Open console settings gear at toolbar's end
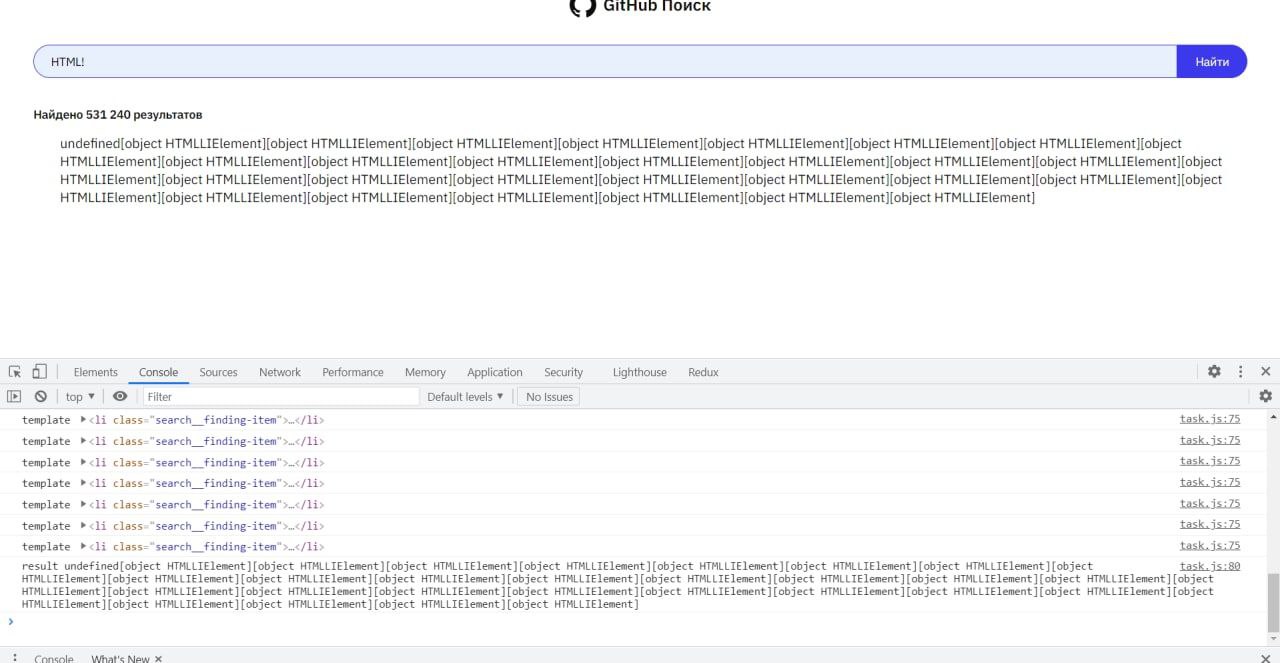1280x663 pixels. (1266, 396)
